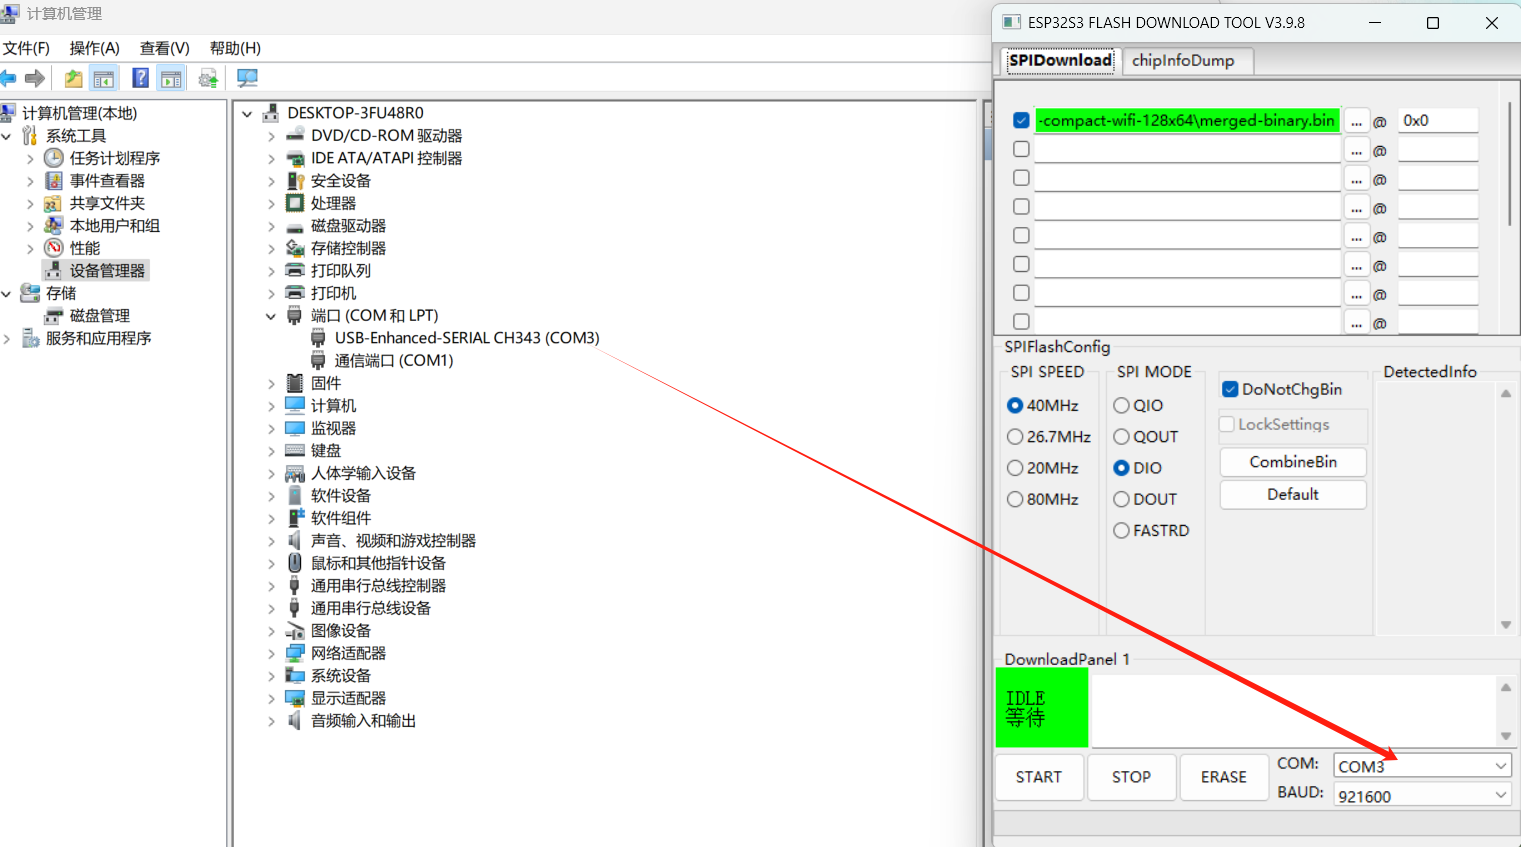Select the USB-Enhanced-SERIAL CH343 (COM3) device
Viewport: 1521px width, 847px height.
coord(466,338)
